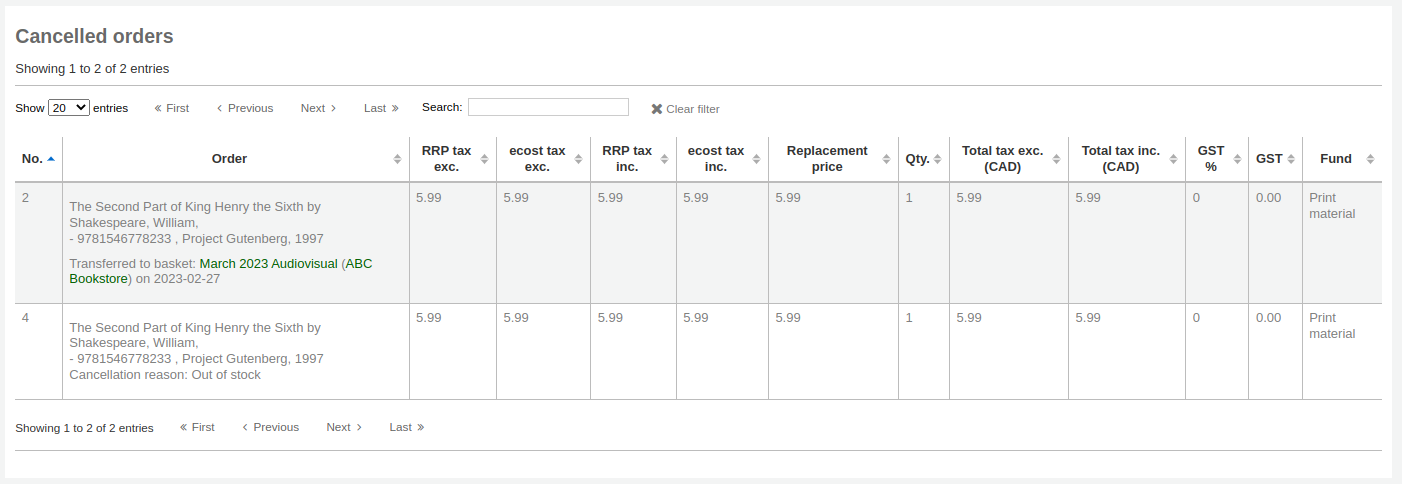Jump to First page in top pagination
1402x484 pixels.
pyautogui.click(x=171, y=108)
